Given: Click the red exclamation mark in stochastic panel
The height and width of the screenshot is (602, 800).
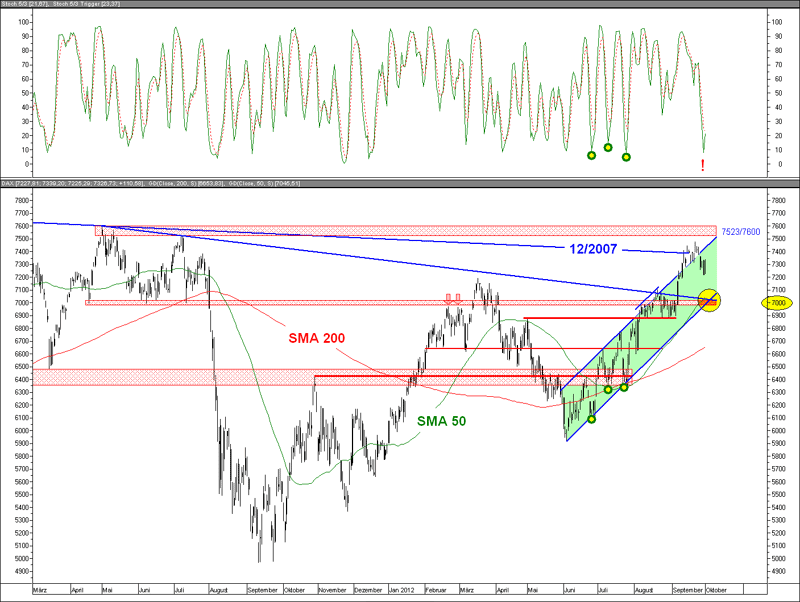Looking at the screenshot, I should click(x=703, y=165).
